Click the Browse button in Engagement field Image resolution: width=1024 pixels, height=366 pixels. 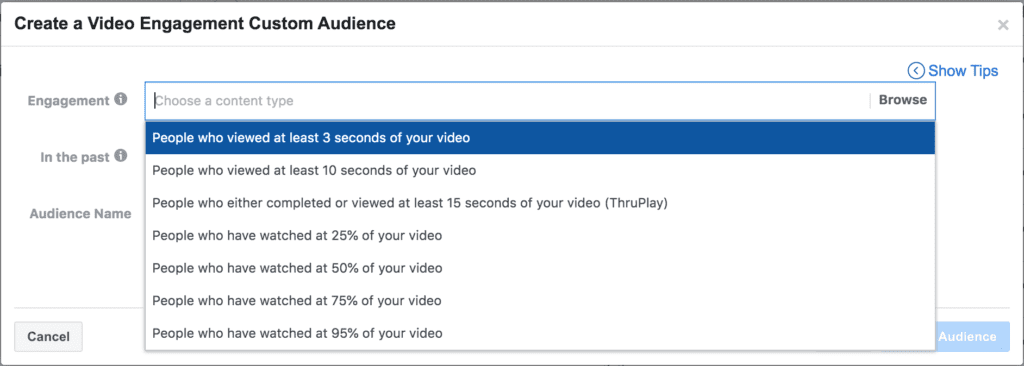pos(903,100)
